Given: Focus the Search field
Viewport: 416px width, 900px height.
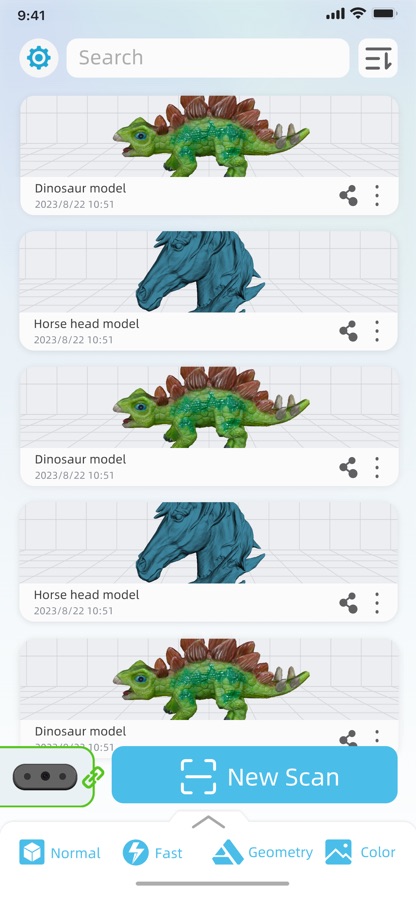Looking at the screenshot, I should [208, 58].
